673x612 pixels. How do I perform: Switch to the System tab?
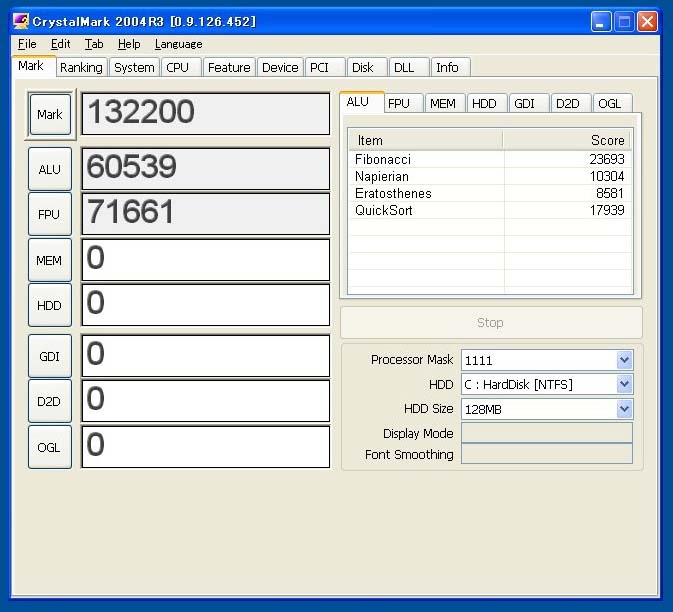(134, 68)
